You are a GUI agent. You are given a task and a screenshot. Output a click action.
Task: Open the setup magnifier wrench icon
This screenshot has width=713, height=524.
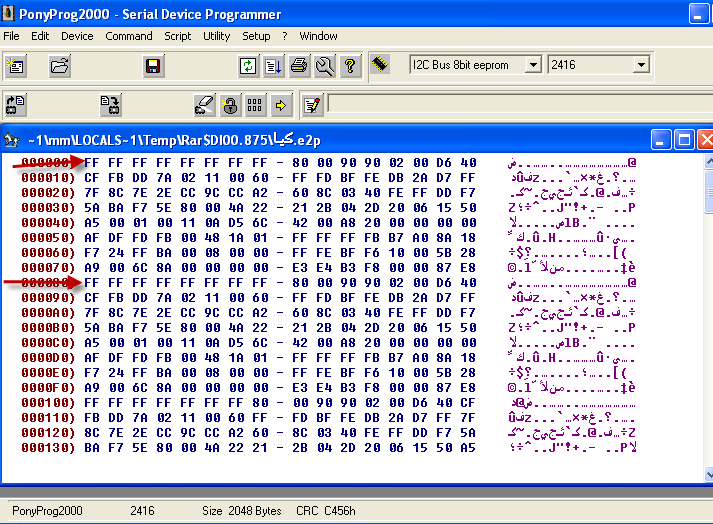click(325, 66)
